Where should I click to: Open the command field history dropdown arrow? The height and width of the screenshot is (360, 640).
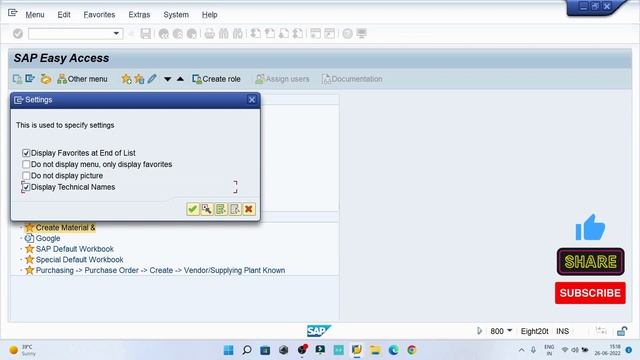[x=116, y=33]
